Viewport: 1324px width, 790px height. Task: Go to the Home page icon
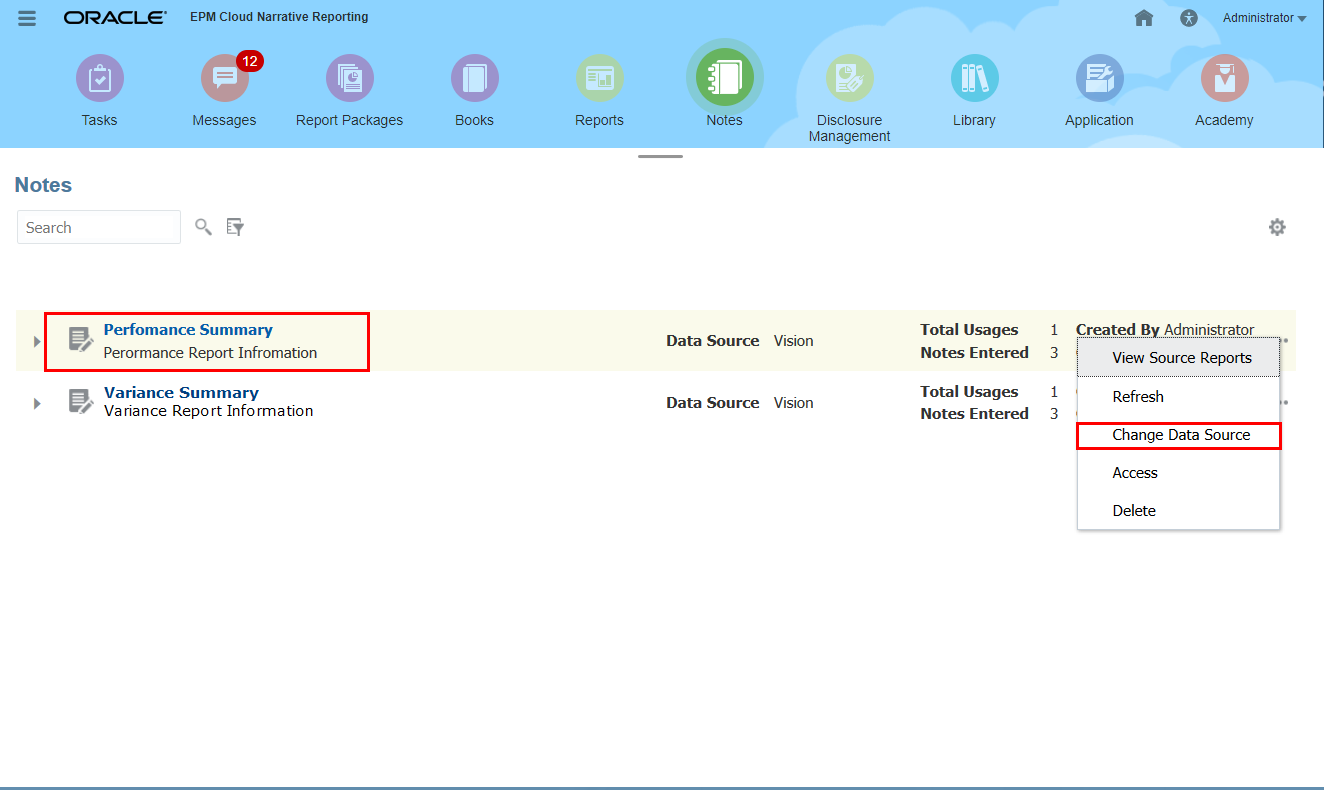tap(1144, 18)
